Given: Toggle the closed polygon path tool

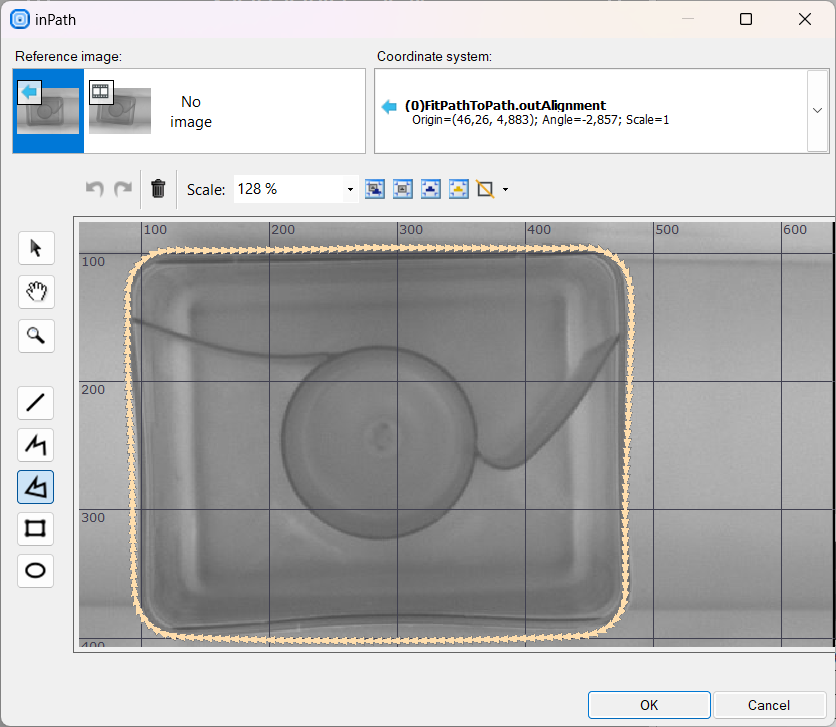Looking at the screenshot, I should (x=36, y=487).
